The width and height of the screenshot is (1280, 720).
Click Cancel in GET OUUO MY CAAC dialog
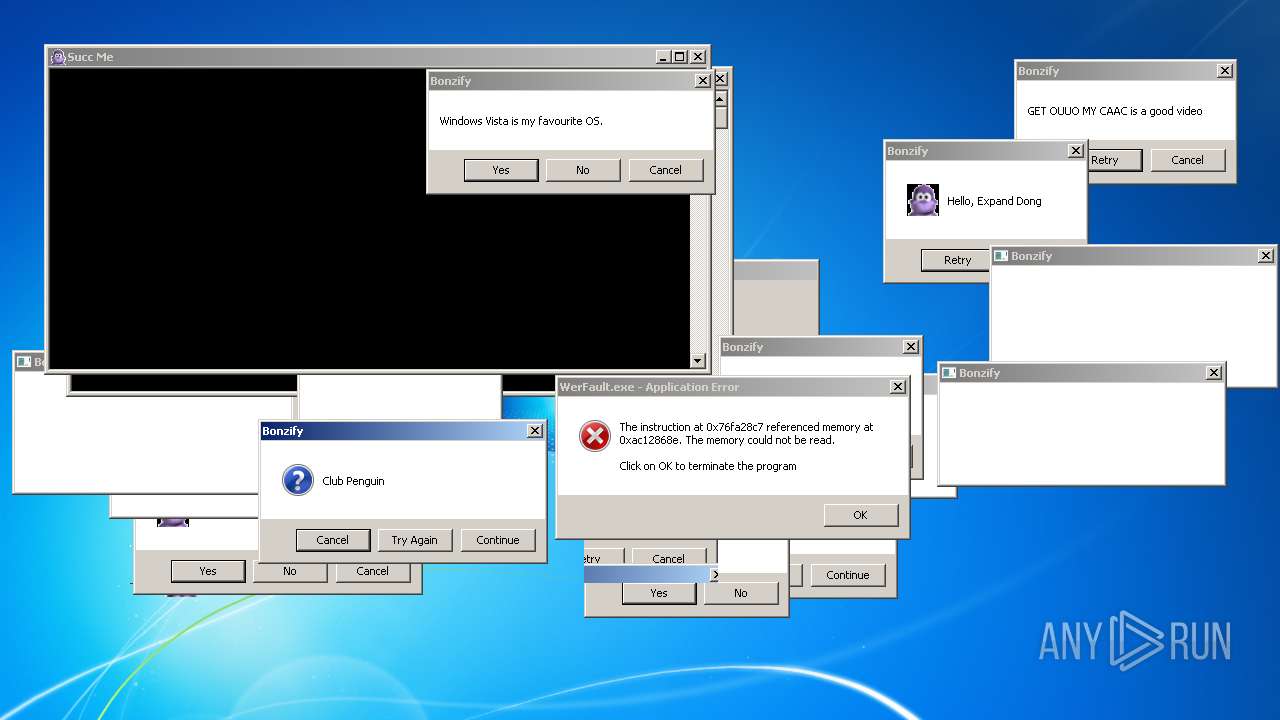click(1188, 160)
